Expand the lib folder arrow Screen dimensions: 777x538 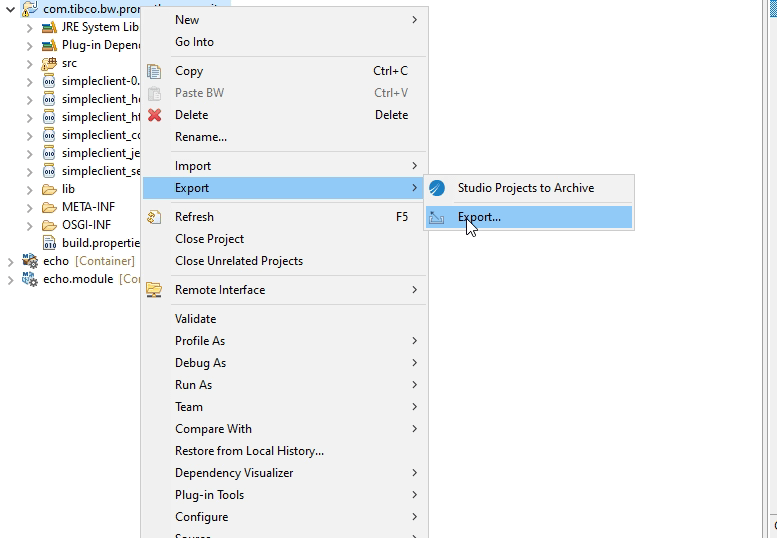(x=29, y=189)
